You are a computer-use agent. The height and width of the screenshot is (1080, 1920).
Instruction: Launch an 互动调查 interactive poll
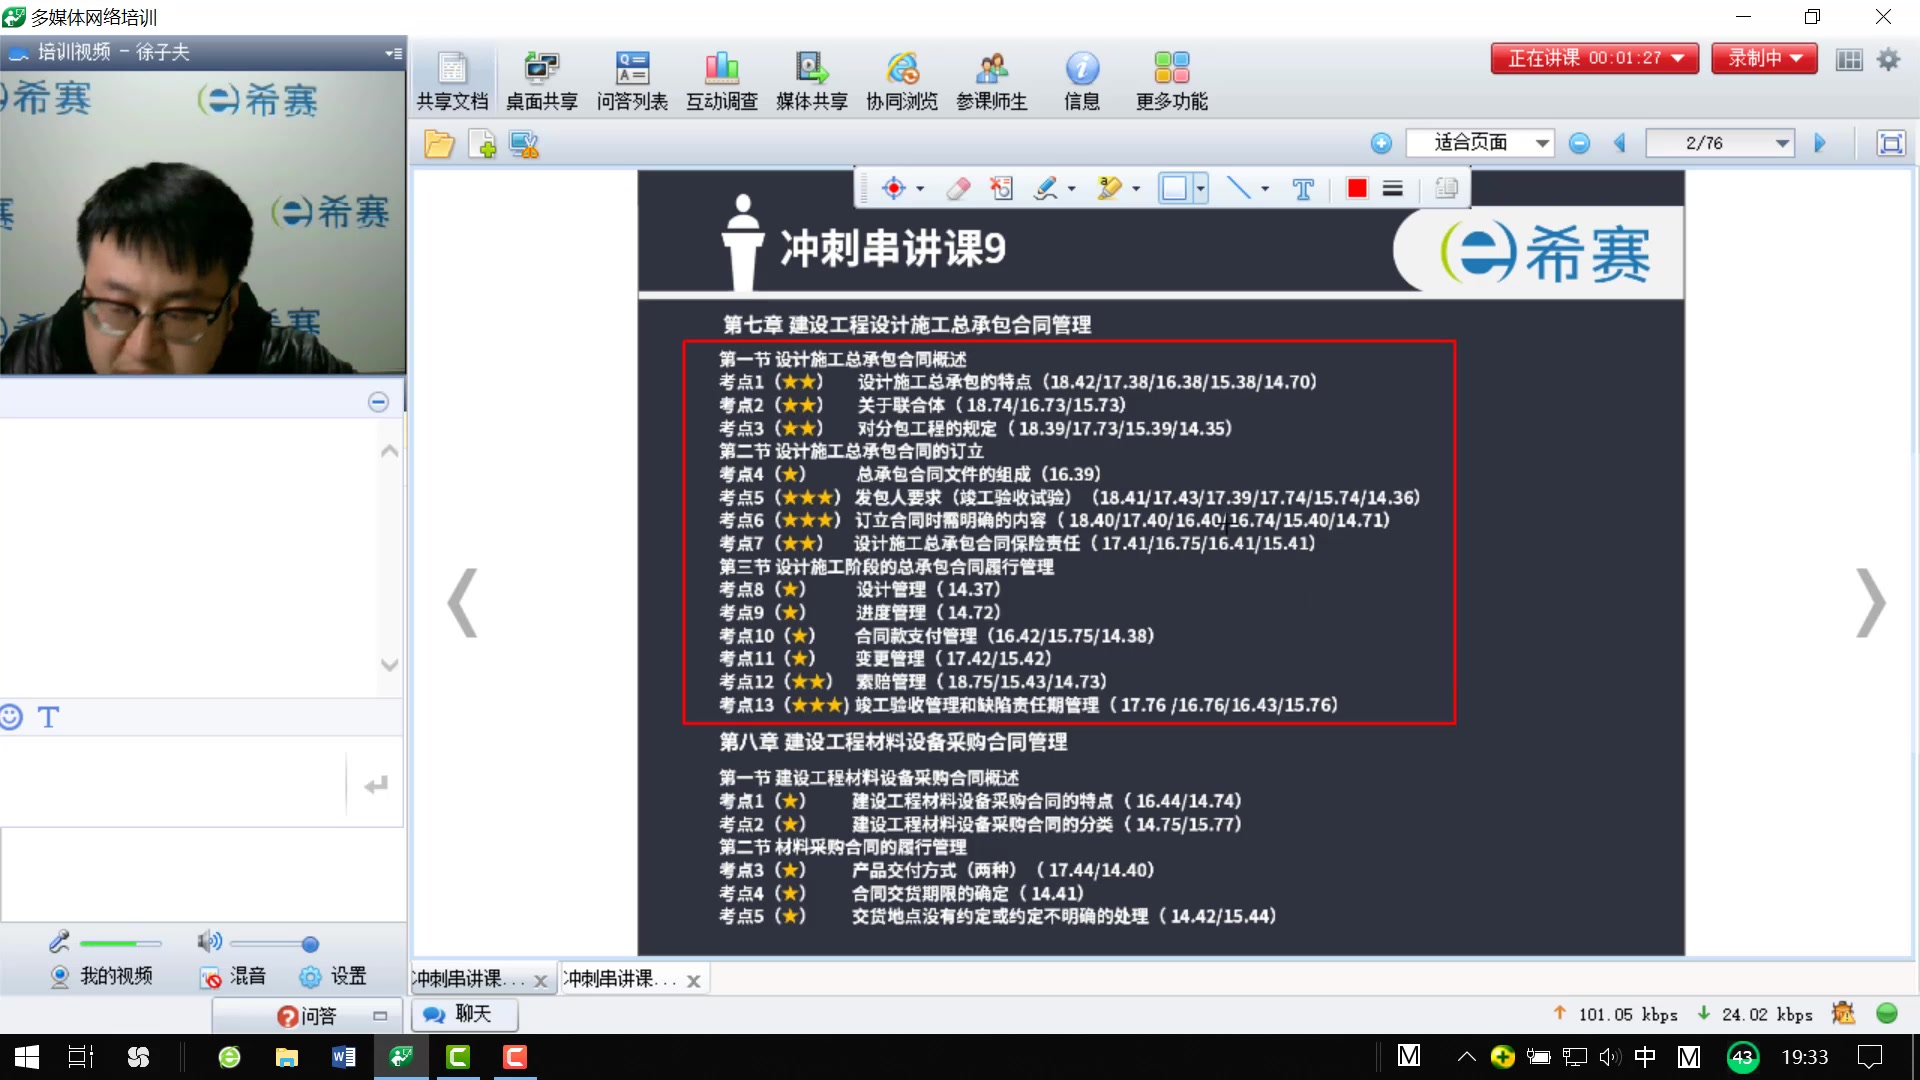(x=721, y=80)
